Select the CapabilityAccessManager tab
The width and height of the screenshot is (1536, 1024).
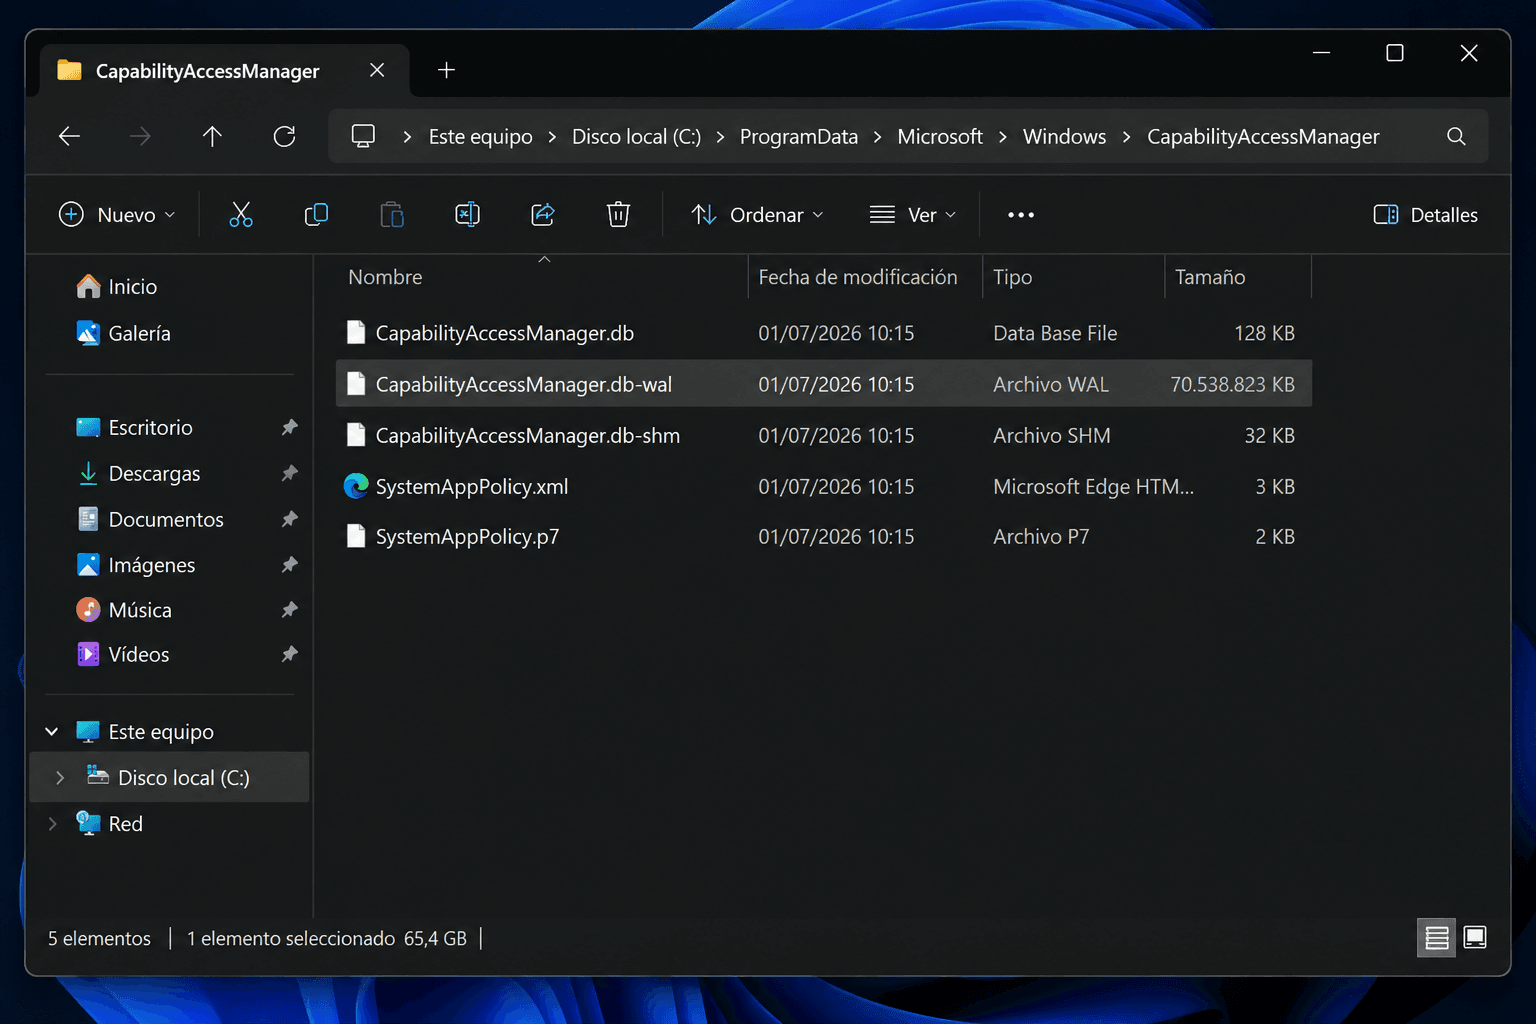coord(223,71)
